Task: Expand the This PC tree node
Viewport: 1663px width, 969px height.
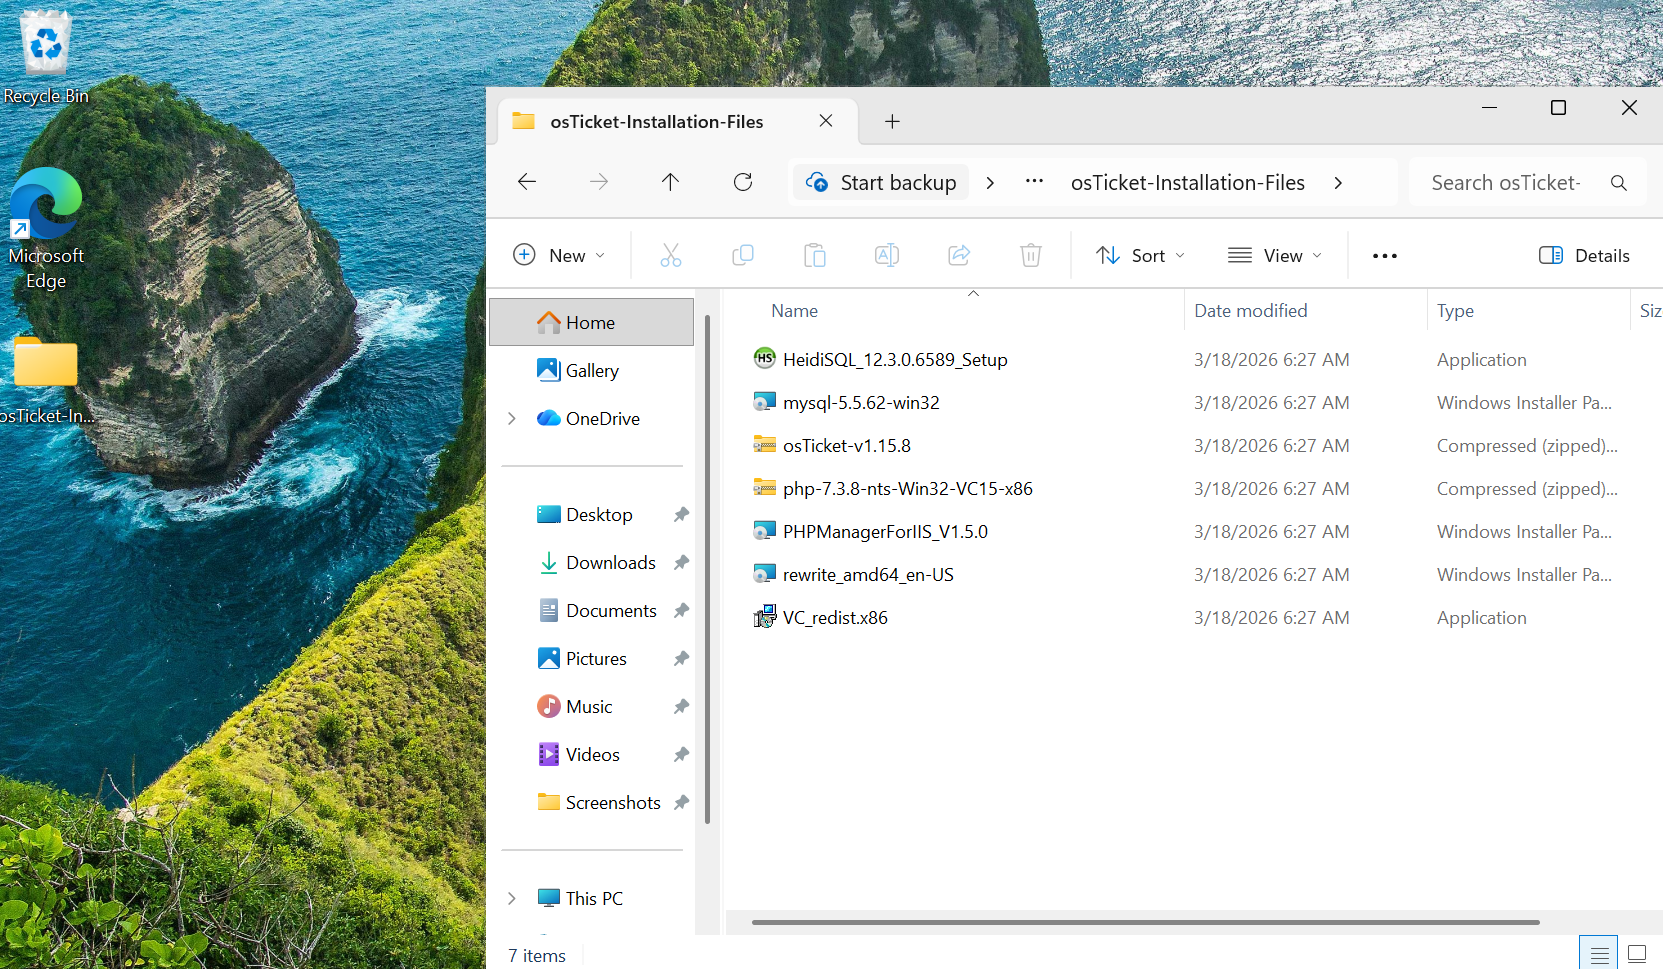Action: [512, 899]
